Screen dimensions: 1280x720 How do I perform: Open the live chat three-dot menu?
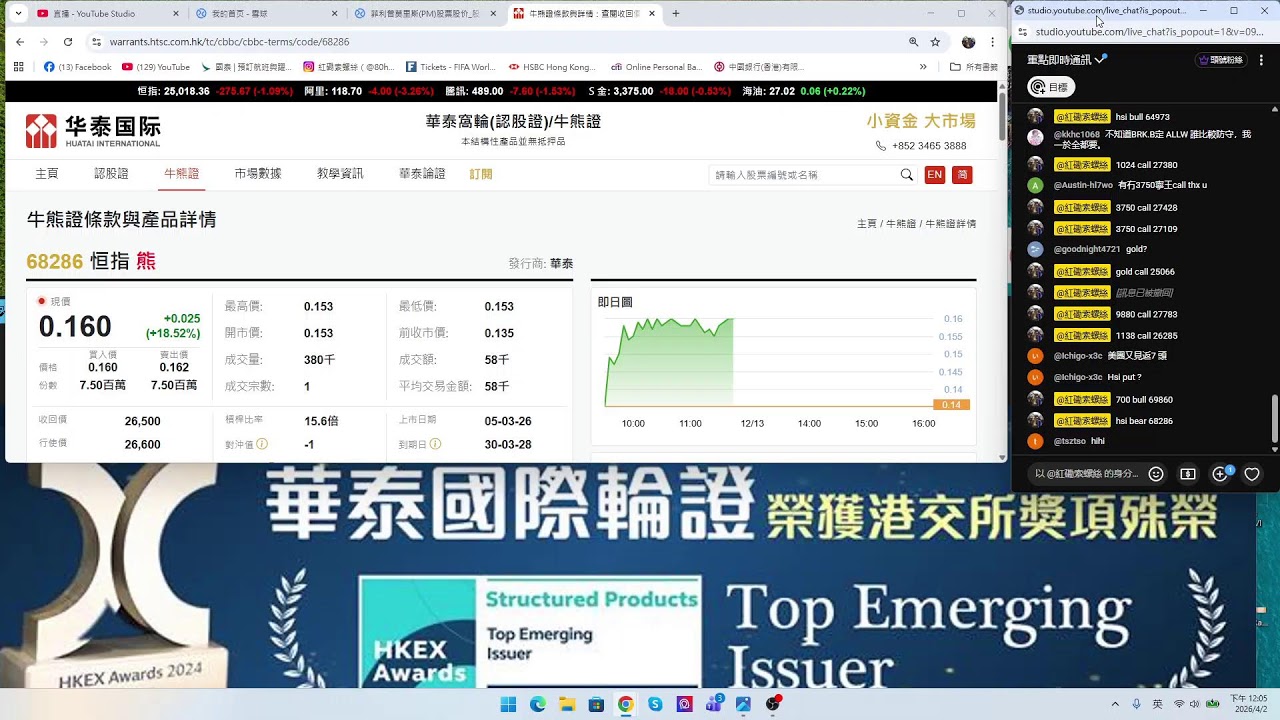pyautogui.click(x=1262, y=60)
